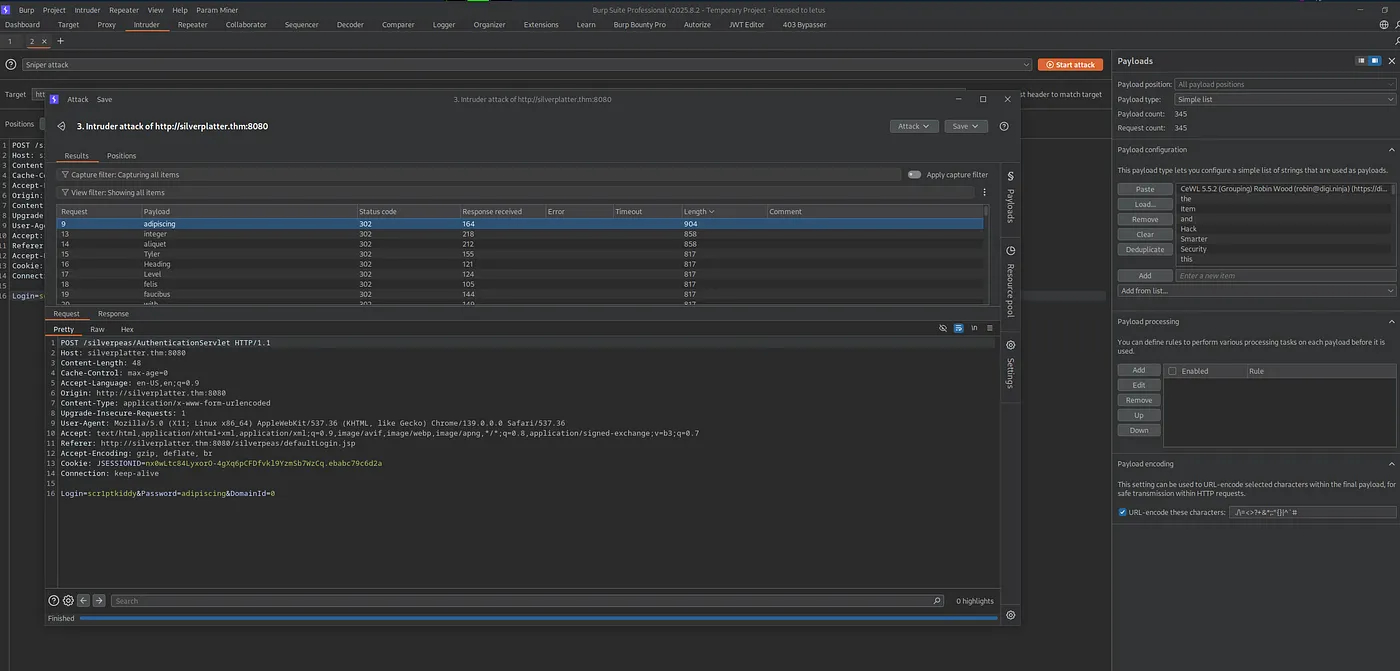
Task: Enable URL-encode these characters checkbox
Action: (1122, 512)
